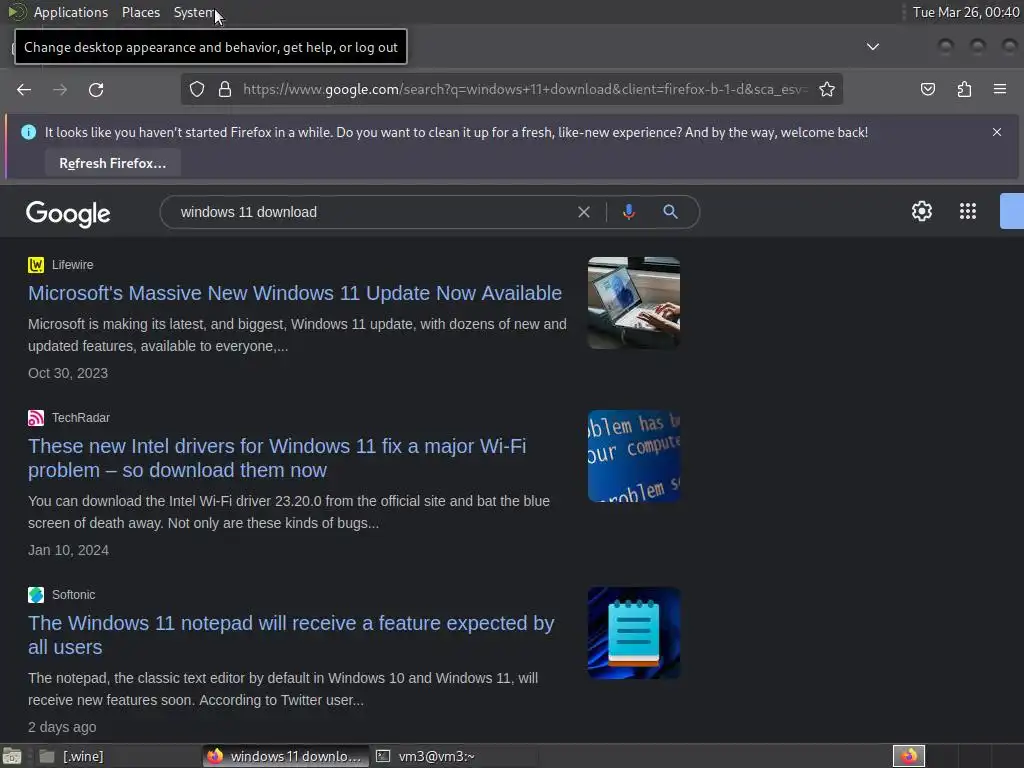The height and width of the screenshot is (768, 1024).
Task: Click the show desktop icon in taskbar
Action: (12, 756)
